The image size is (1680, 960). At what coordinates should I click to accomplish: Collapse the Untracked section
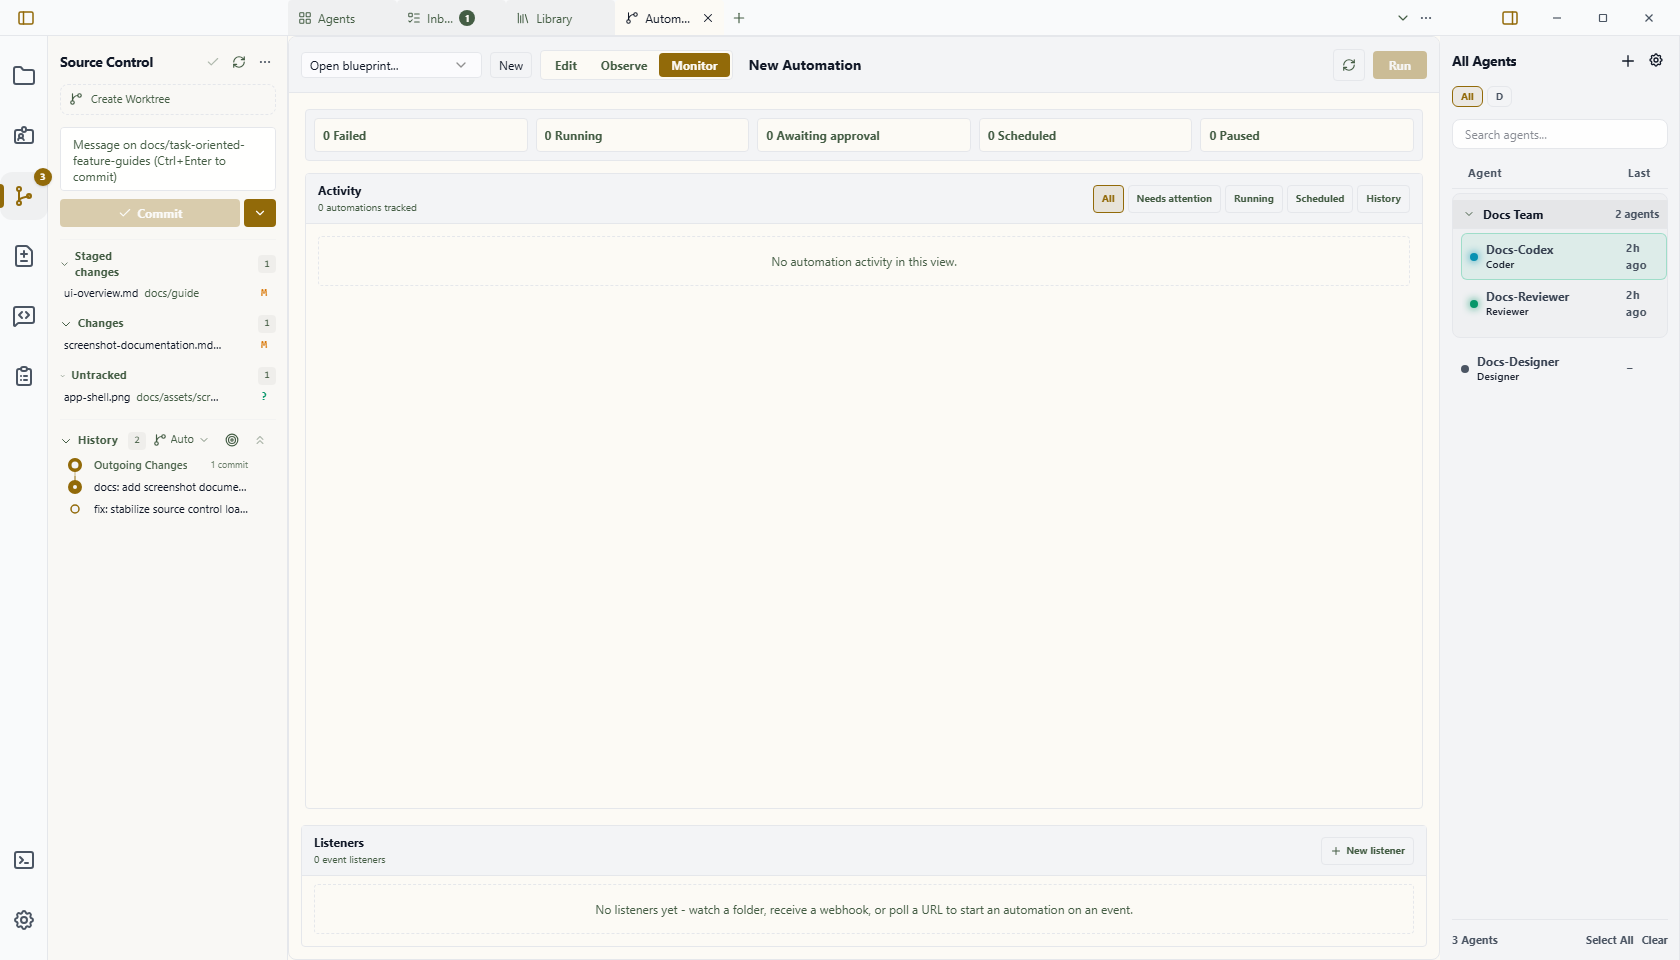tap(64, 376)
